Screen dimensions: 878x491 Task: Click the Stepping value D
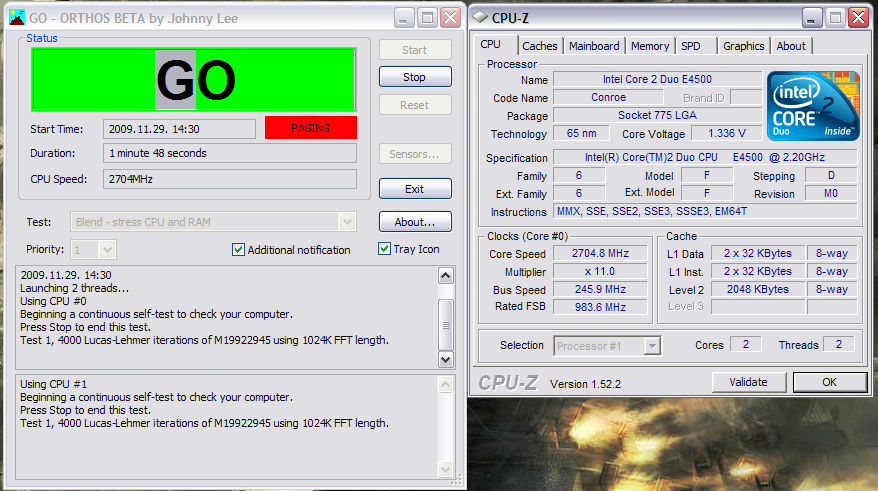pyautogui.click(x=831, y=175)
